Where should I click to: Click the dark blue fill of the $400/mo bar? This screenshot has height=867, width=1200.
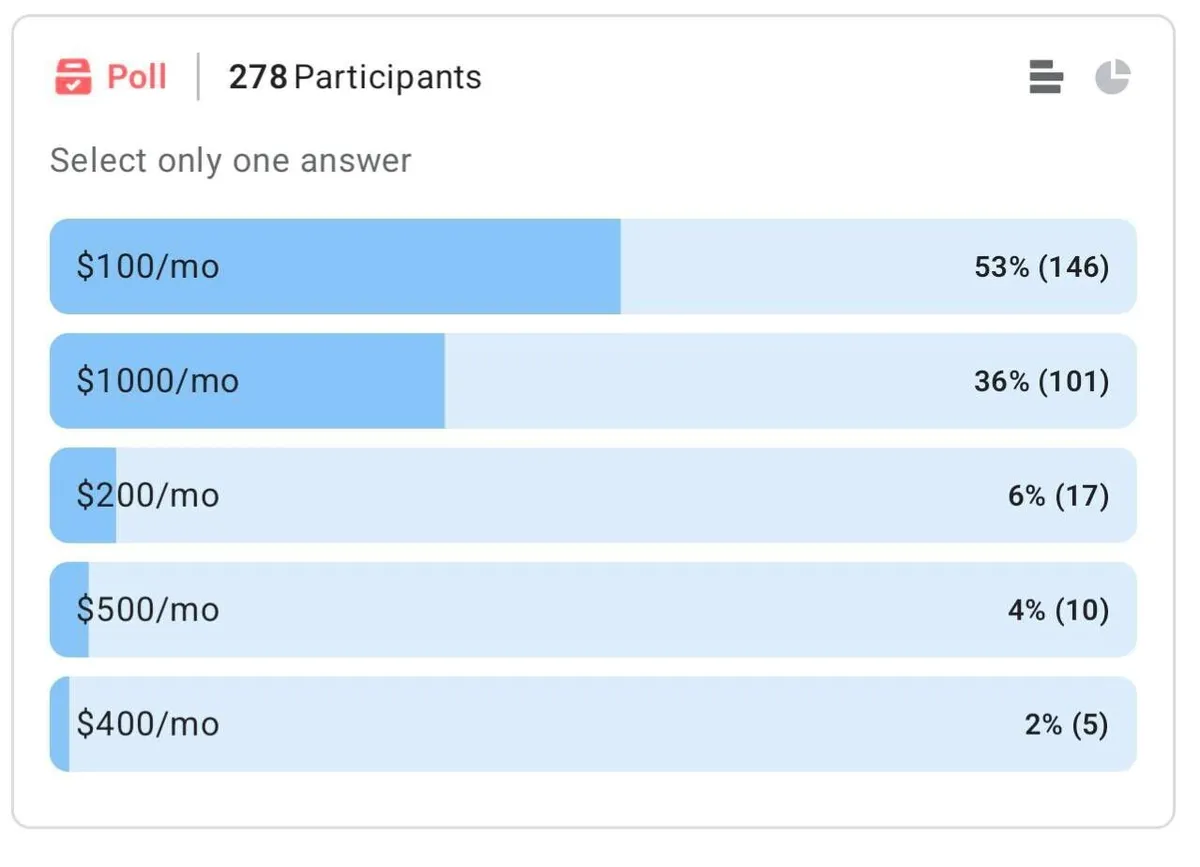tap(60, 724)
